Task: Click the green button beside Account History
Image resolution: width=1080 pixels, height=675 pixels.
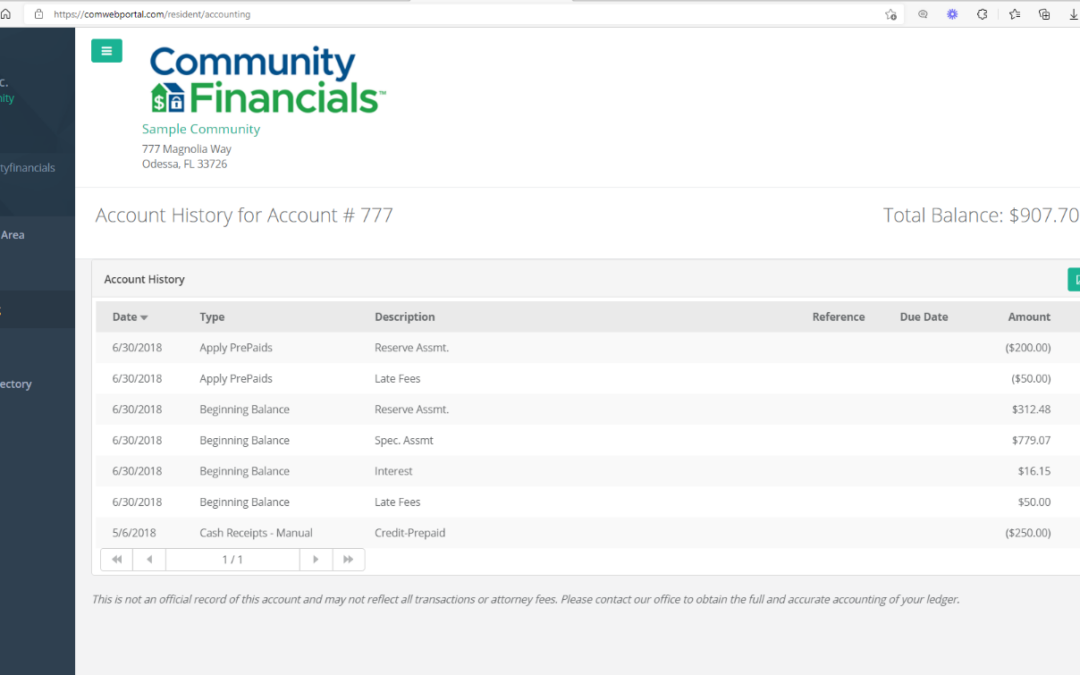Action: [x=1074, y=280]
